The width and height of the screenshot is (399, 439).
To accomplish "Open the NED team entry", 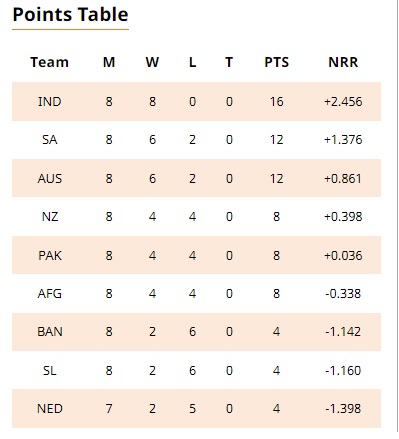I will click(50, 409).
